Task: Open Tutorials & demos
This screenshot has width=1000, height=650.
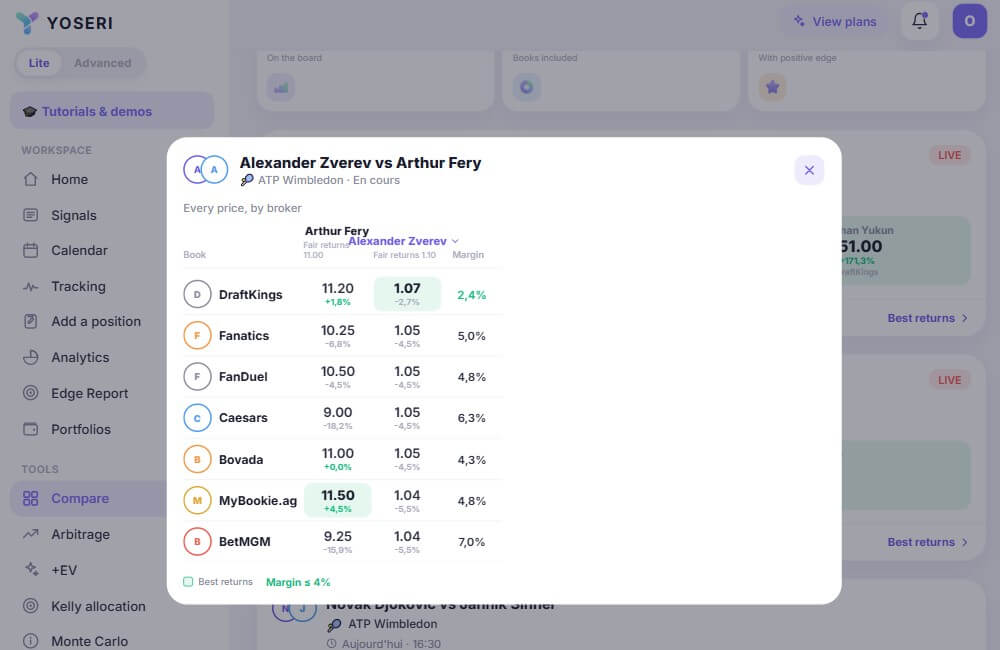Action: click(112, 111)
